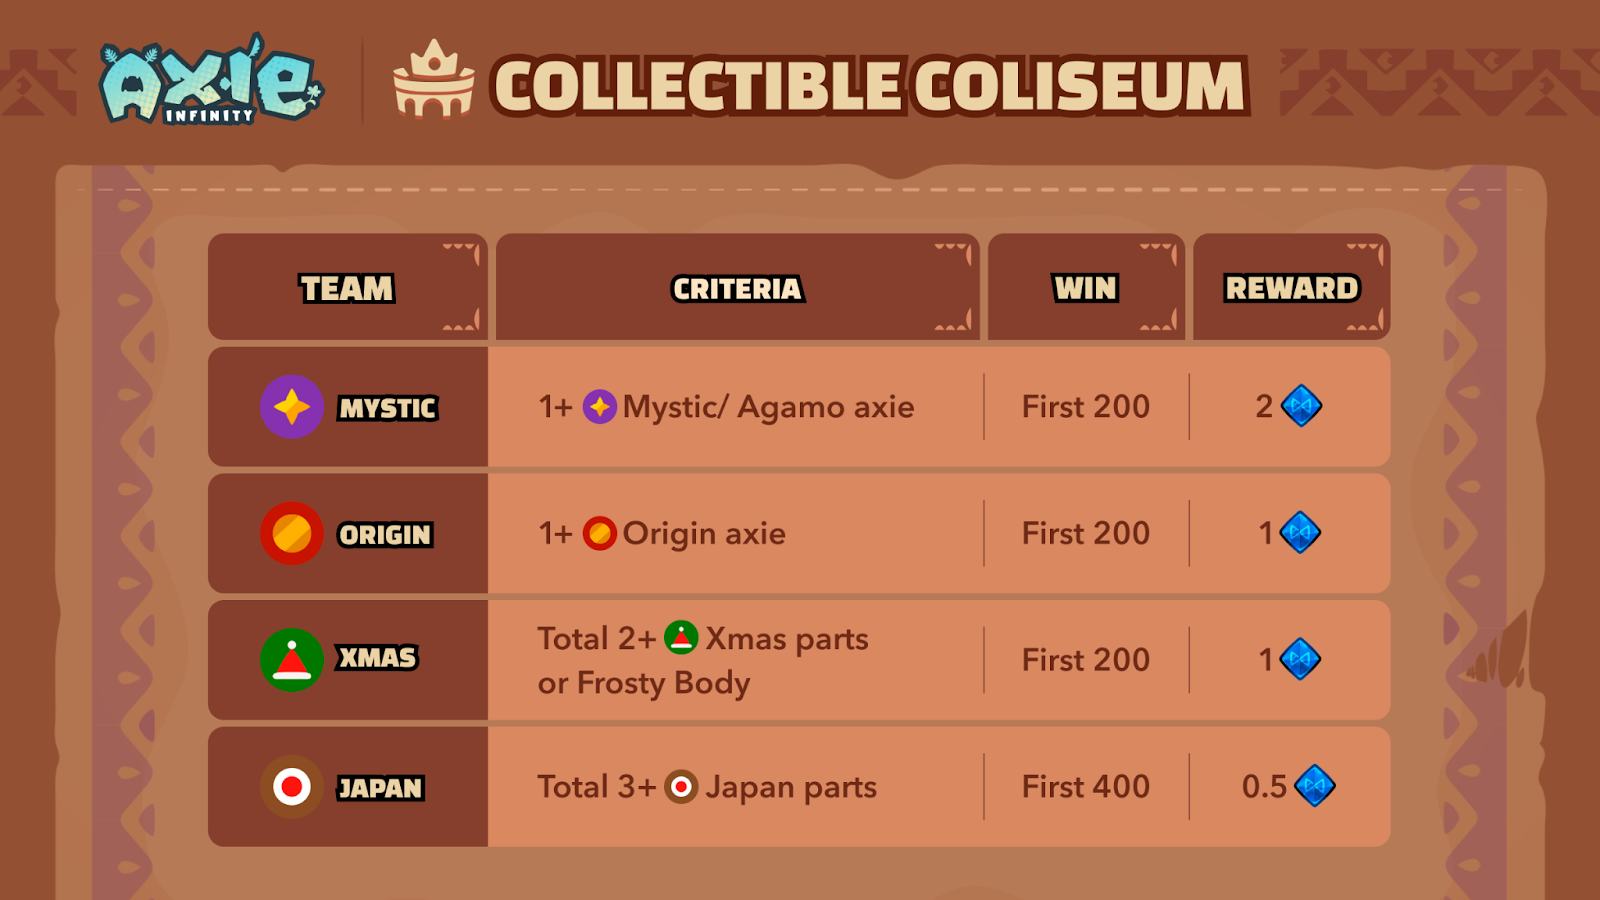The height and width of the screenshot is (900, 1600).
Task: Click the small Mystic icon in criteria
Action: (599, 407)
